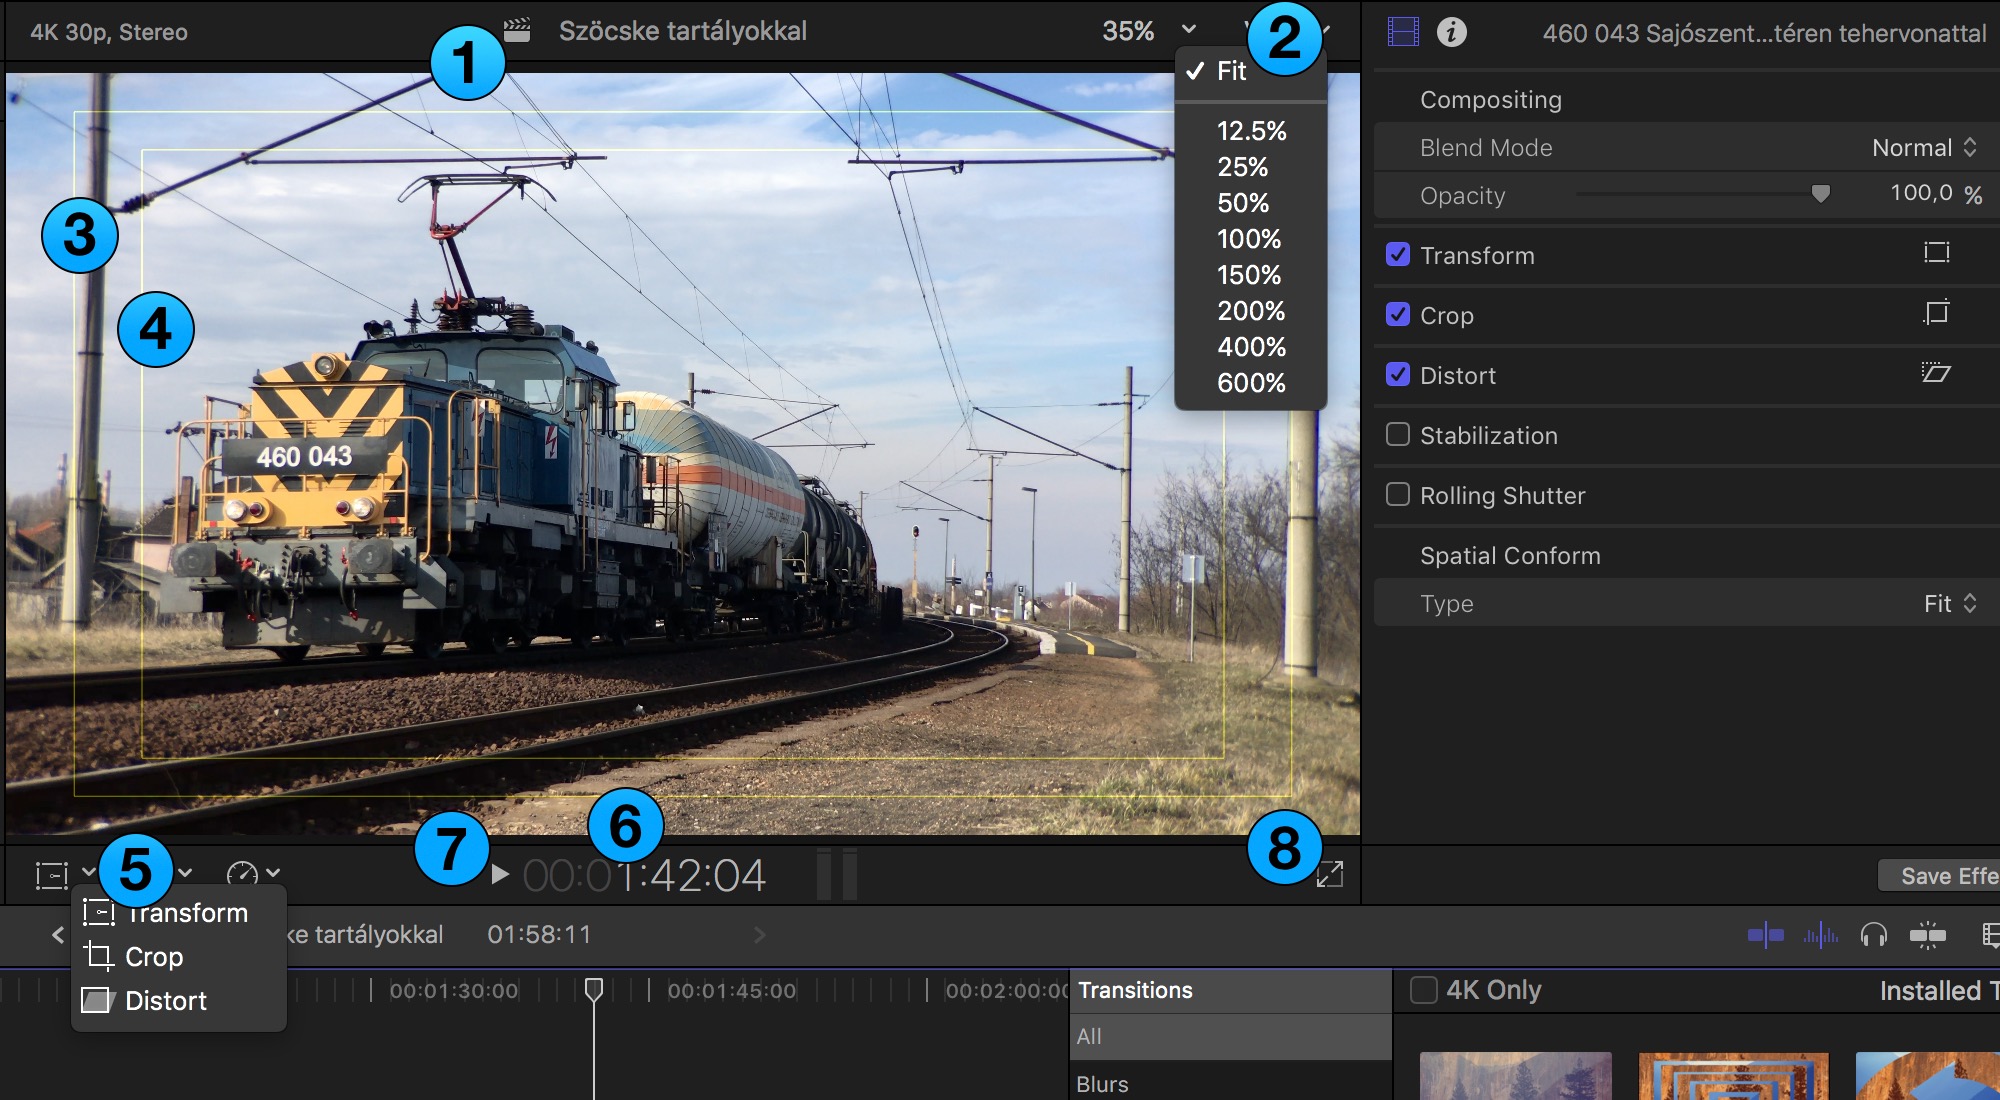Choose 200% zoom level
The height and width of the screenshot is (1100, 2000).
coord(1250,311)
